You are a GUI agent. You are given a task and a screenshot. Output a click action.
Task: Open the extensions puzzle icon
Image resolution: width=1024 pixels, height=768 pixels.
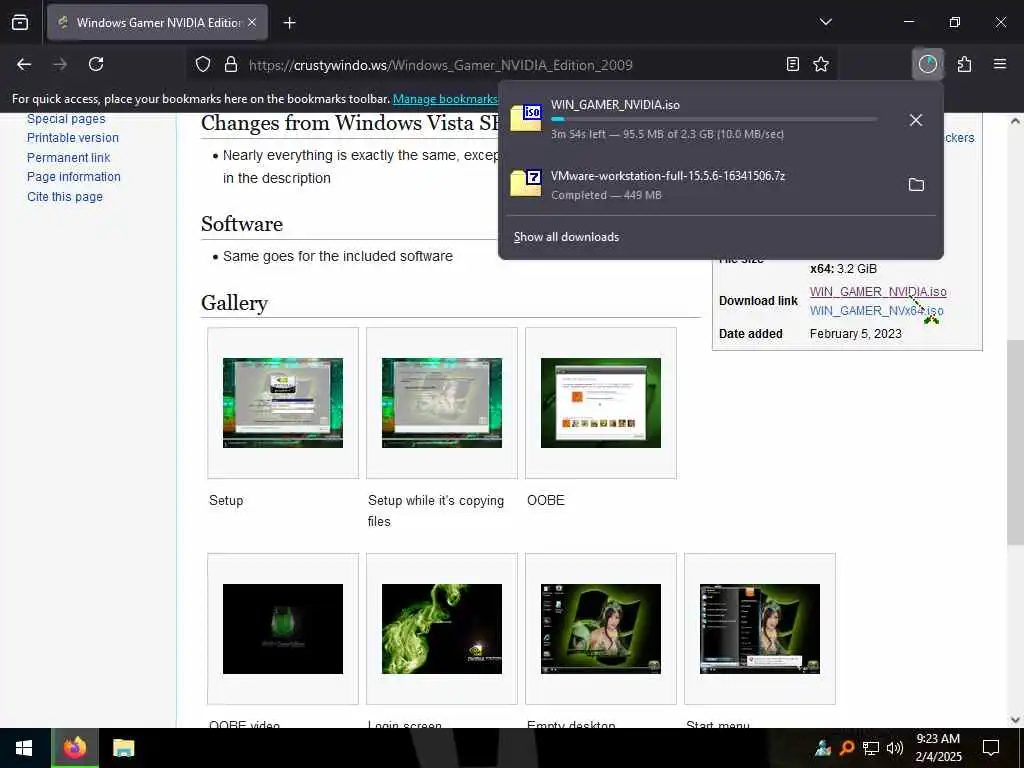pyautogui.click(x=965, y=64)
